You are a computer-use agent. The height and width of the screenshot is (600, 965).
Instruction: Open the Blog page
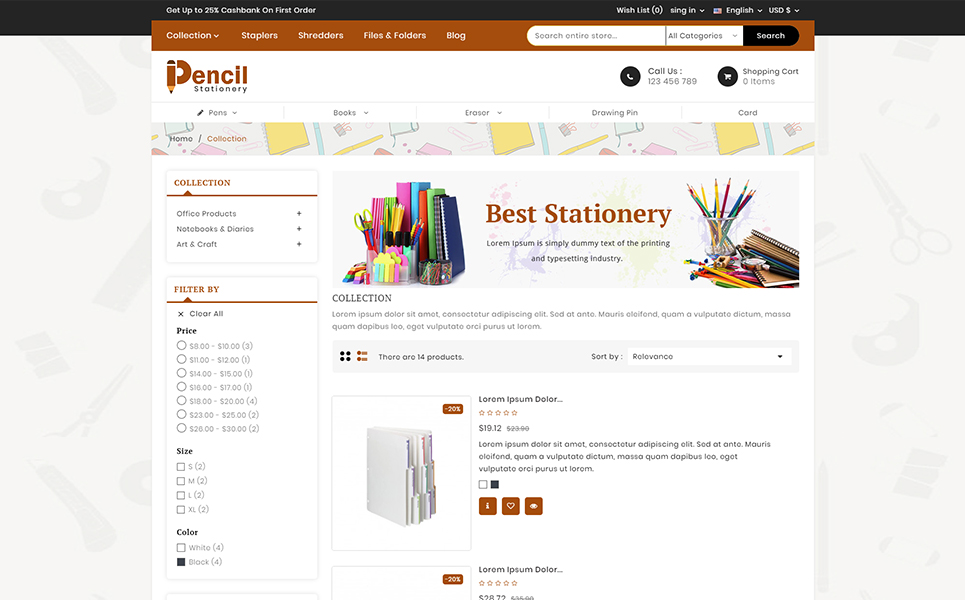[x=456, y=36]
